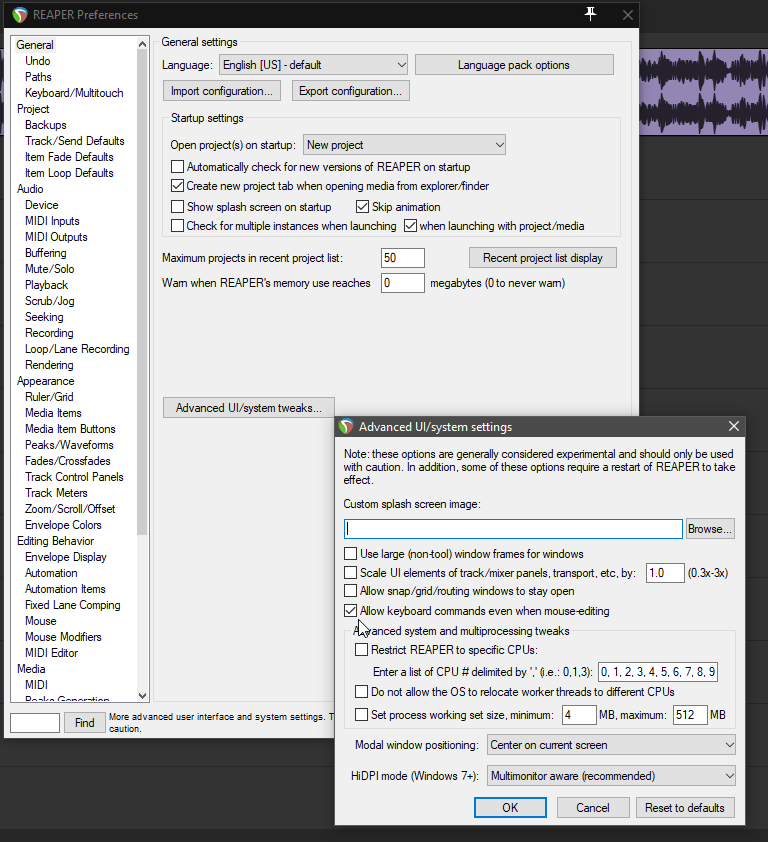Open Buffering preferences page
Screen dimensions: 768x842
click(x=46, y=253)
